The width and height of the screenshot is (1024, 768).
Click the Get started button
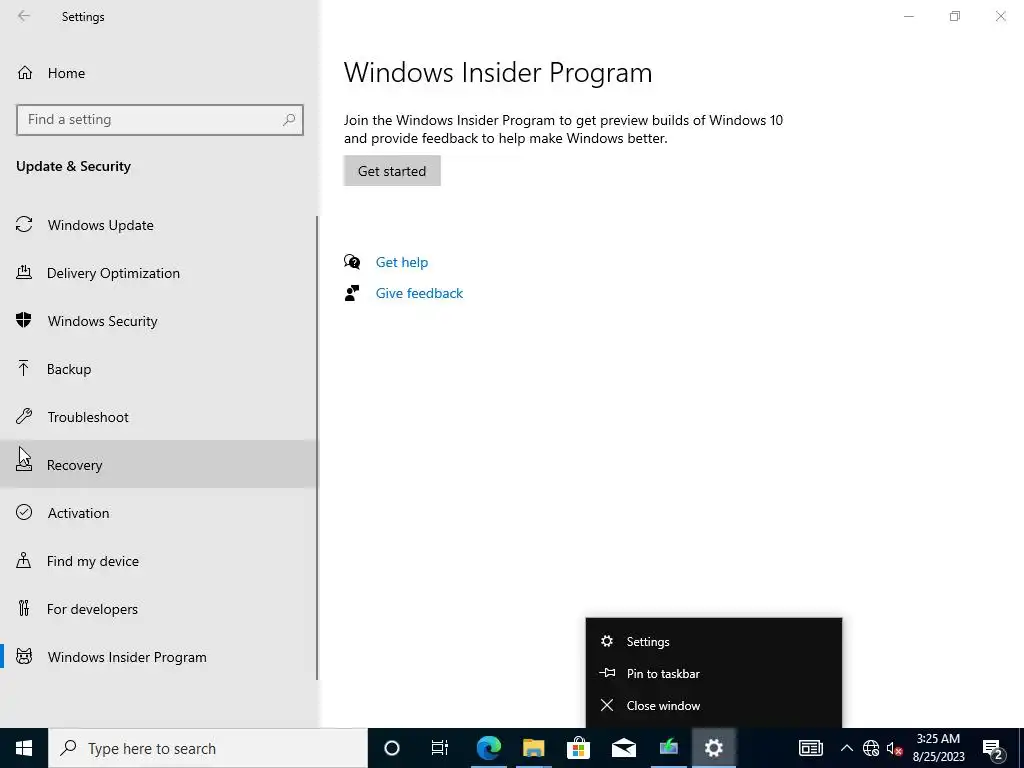(x=392, y=170)
